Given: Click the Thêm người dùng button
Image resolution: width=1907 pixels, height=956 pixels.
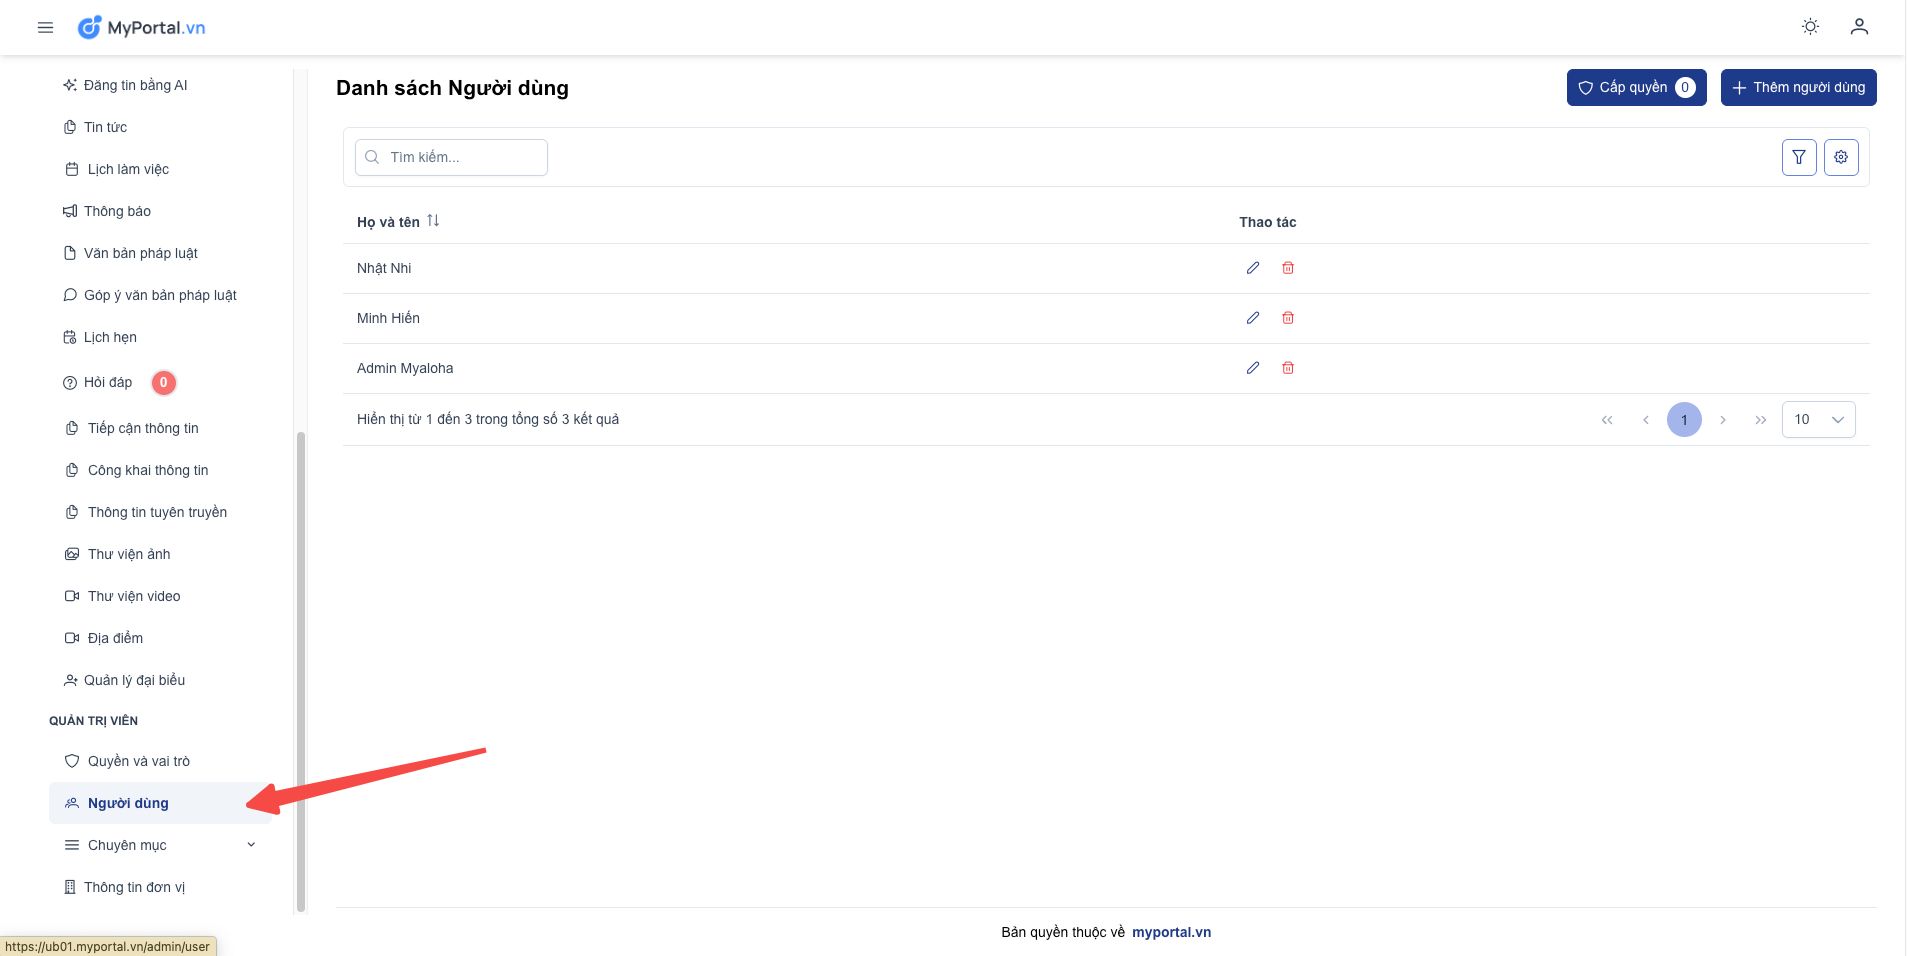Looking at the screenshot, I should point(1797,88).
